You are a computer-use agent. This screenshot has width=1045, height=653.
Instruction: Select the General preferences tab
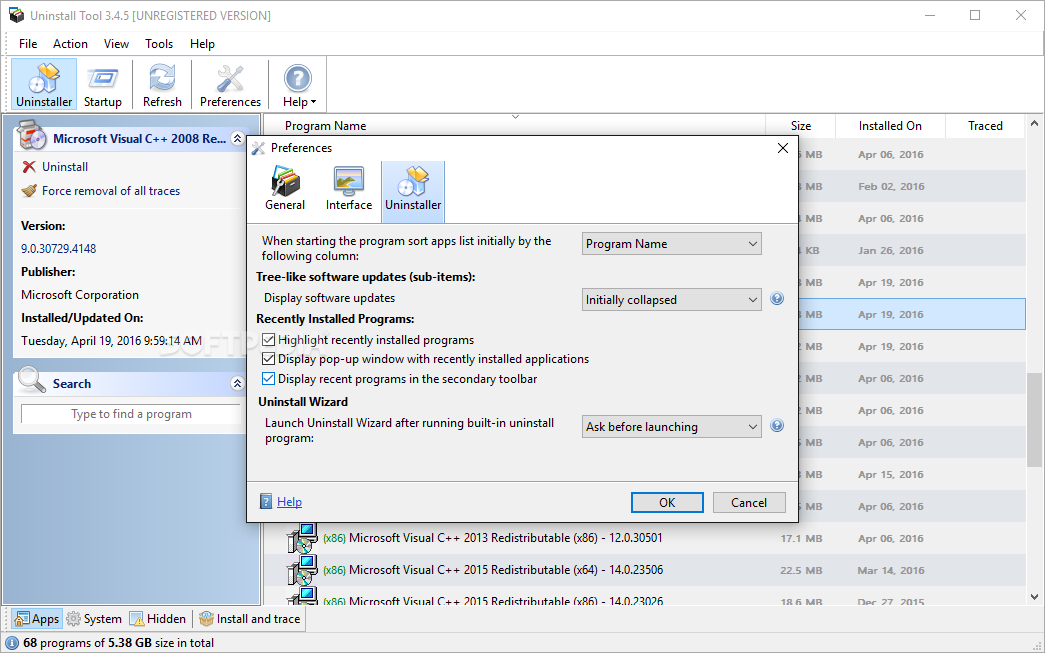click(285, 189)
